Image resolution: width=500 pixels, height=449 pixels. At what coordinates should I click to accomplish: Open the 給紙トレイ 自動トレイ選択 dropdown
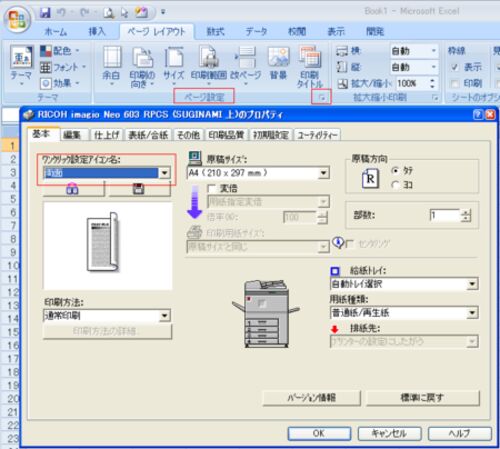click(472, 284)
